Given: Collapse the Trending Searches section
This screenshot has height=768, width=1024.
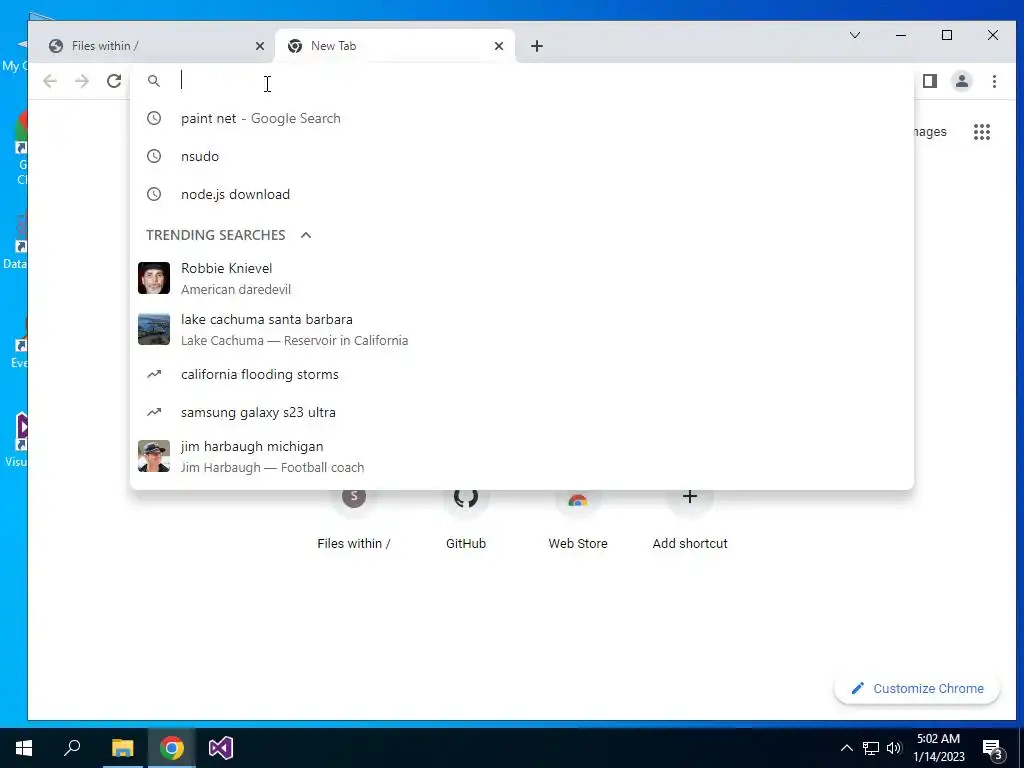Looking at the screenshot, I should point(306,235).
